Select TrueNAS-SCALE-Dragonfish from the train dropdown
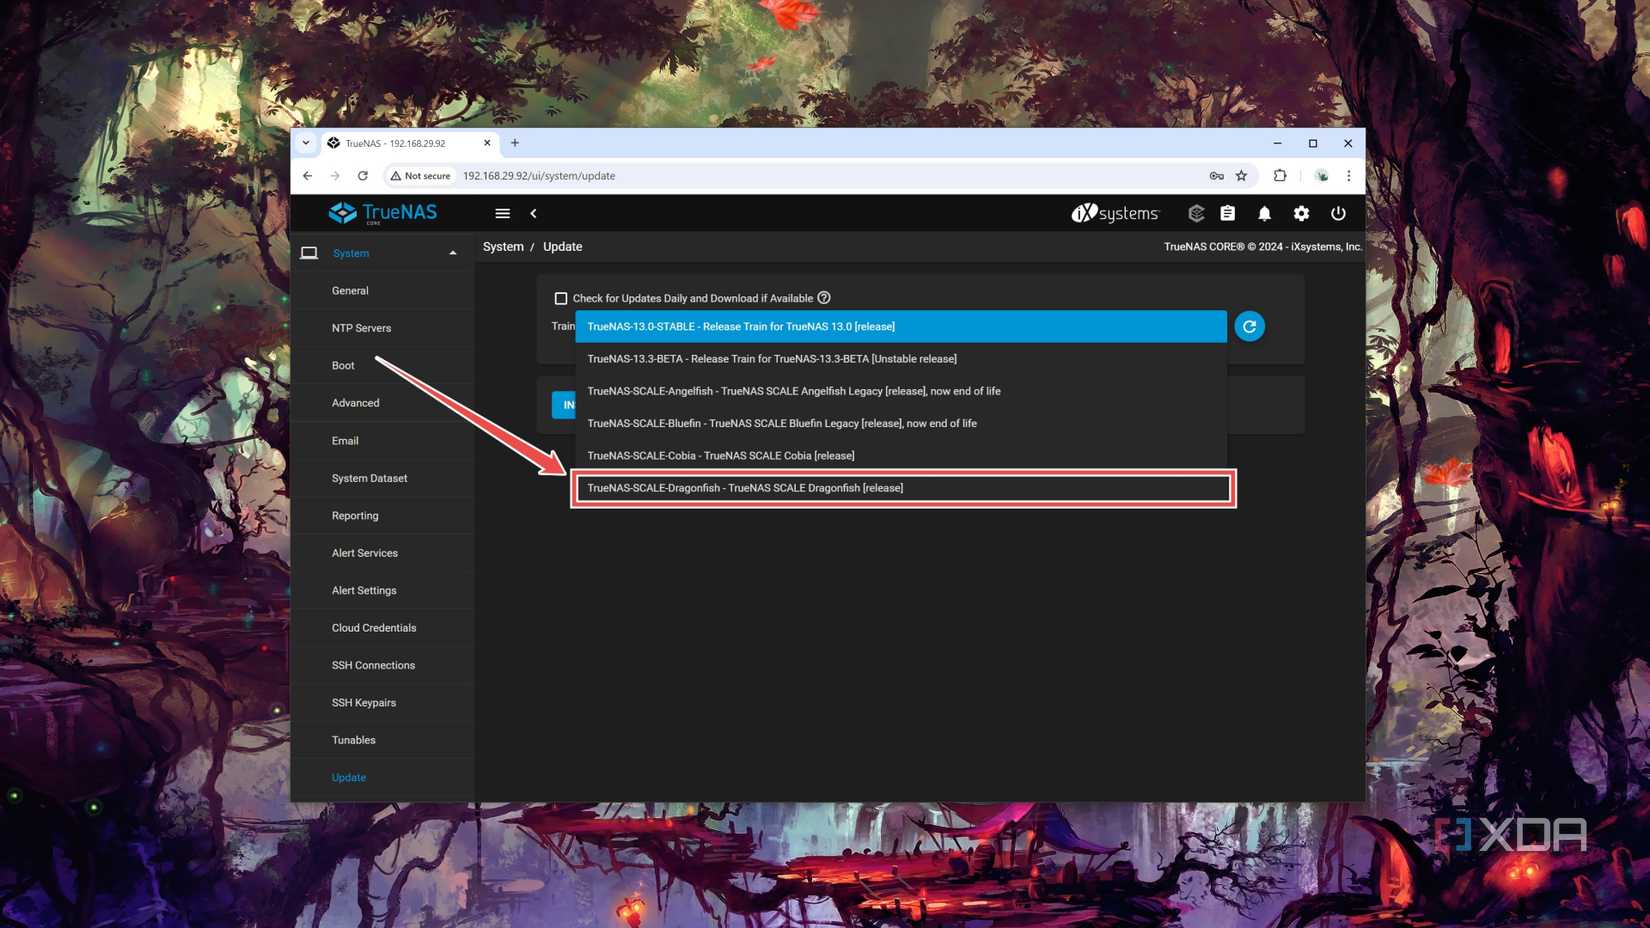 click(745, 488)
